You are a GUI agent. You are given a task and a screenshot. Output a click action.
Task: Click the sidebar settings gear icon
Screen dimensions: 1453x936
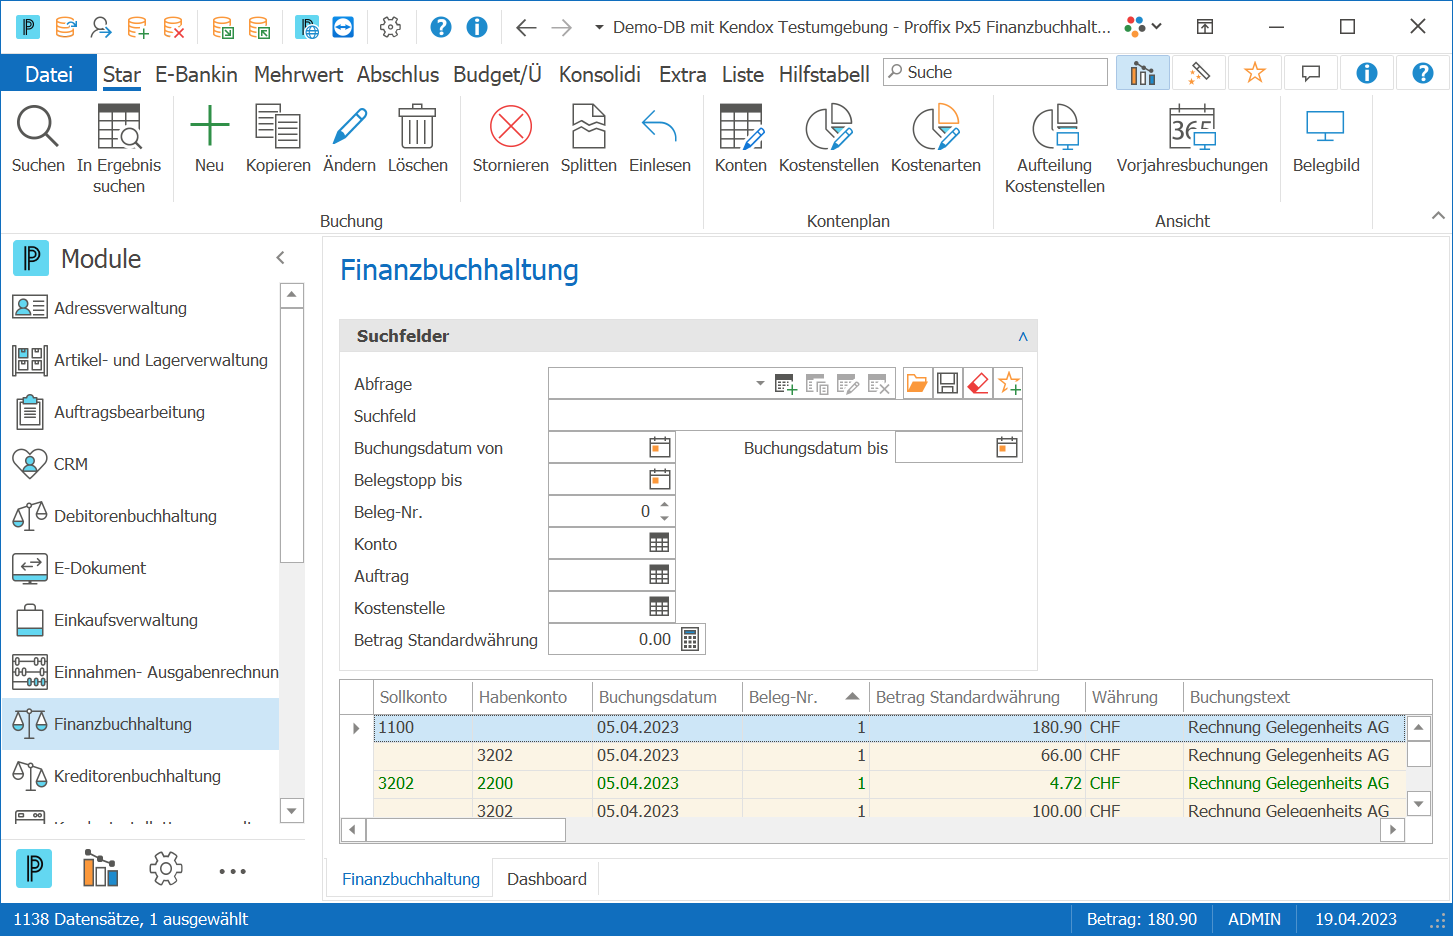point(166,868)
